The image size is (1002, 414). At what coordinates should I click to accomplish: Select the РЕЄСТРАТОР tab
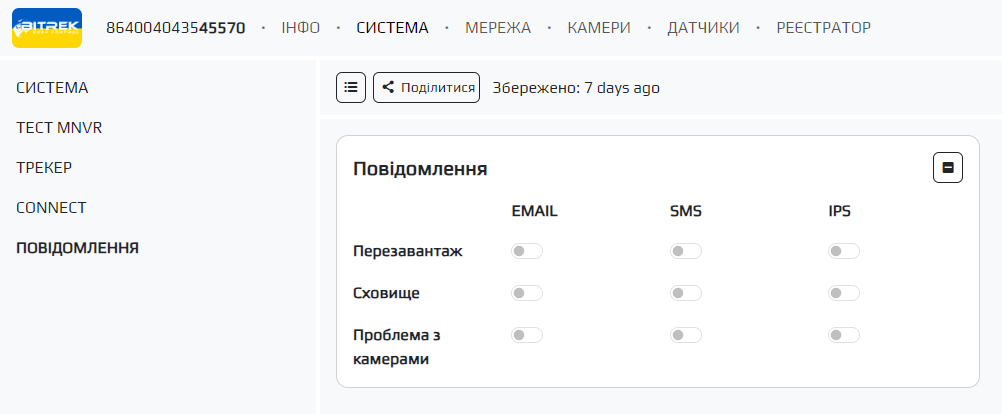pyautogui.click(x=823, y=28)
